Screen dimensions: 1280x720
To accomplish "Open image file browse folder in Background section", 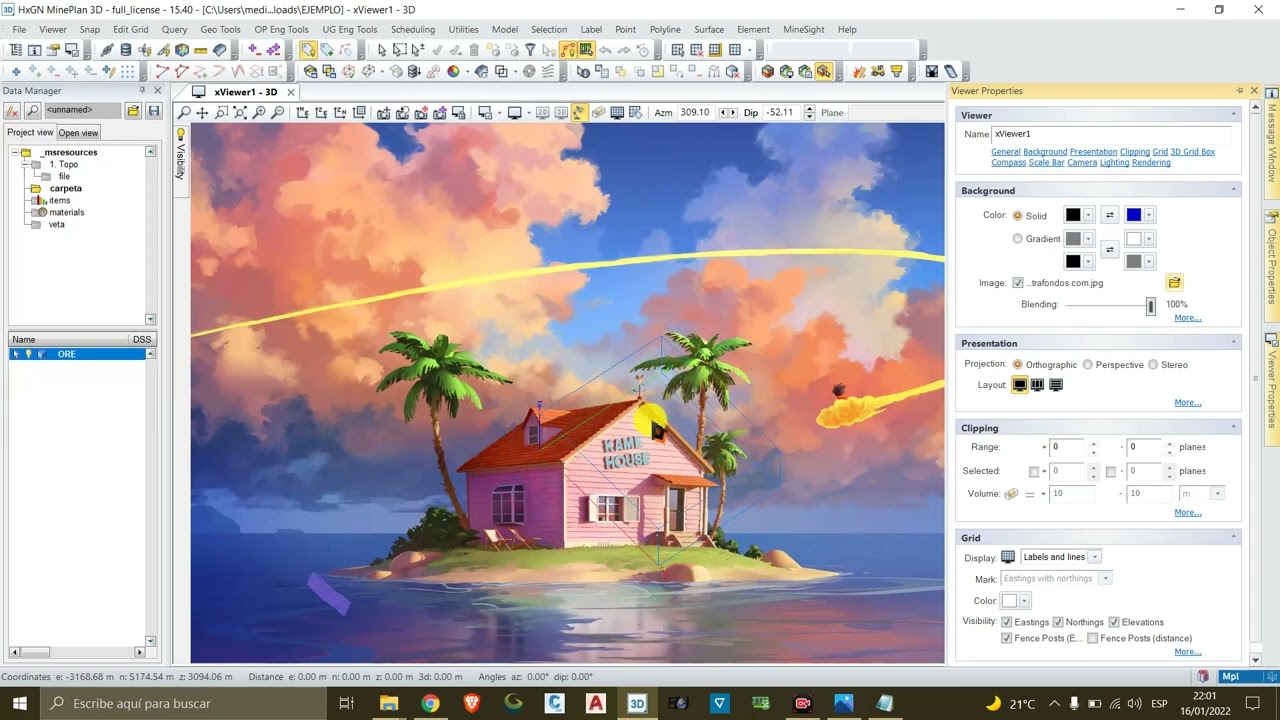I will tap(1174, 283).
